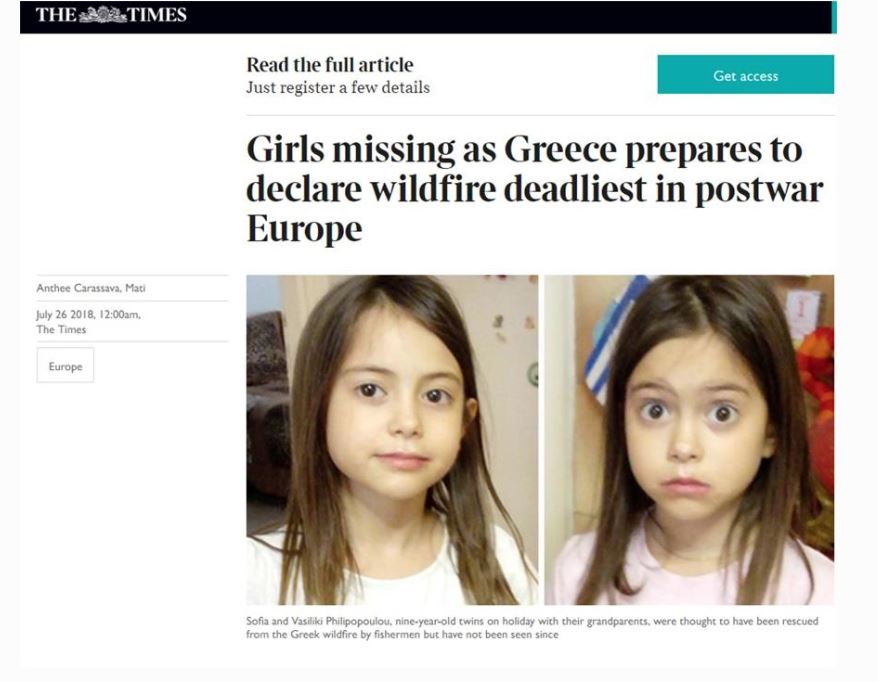The width and height of the screenshot is (878, 682).
Task: Click 'Mati' location in the byline
Action: click(135, 288)
